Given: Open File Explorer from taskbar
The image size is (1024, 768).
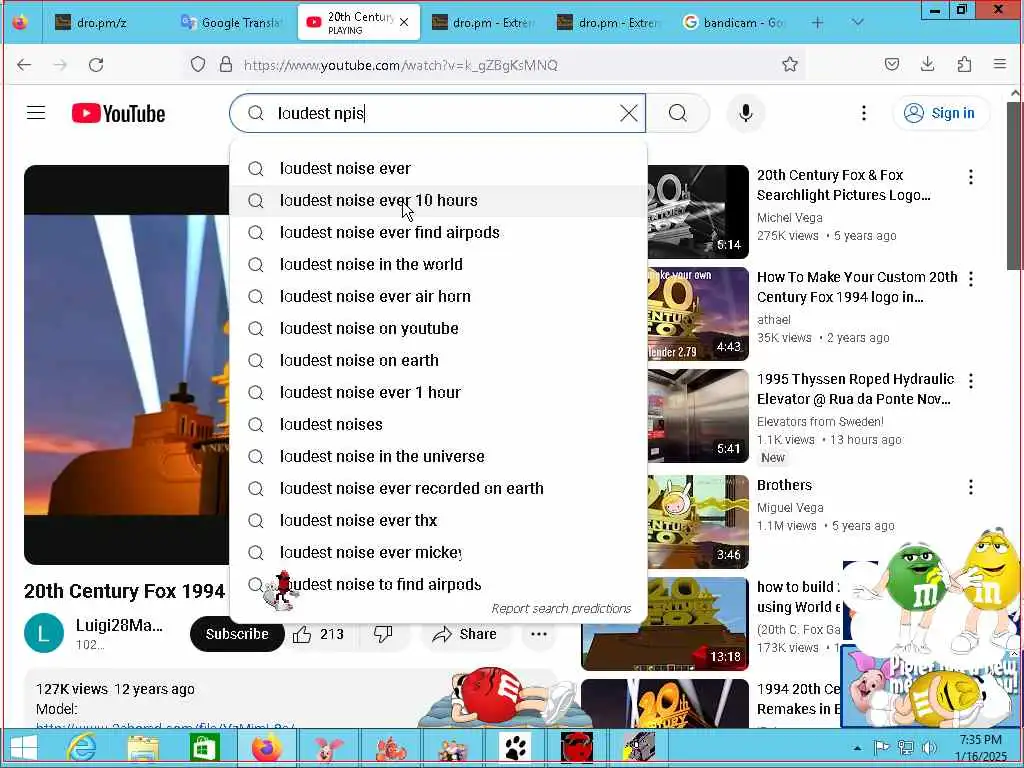Looking at the screenshot, I should [x=143, y=748].
